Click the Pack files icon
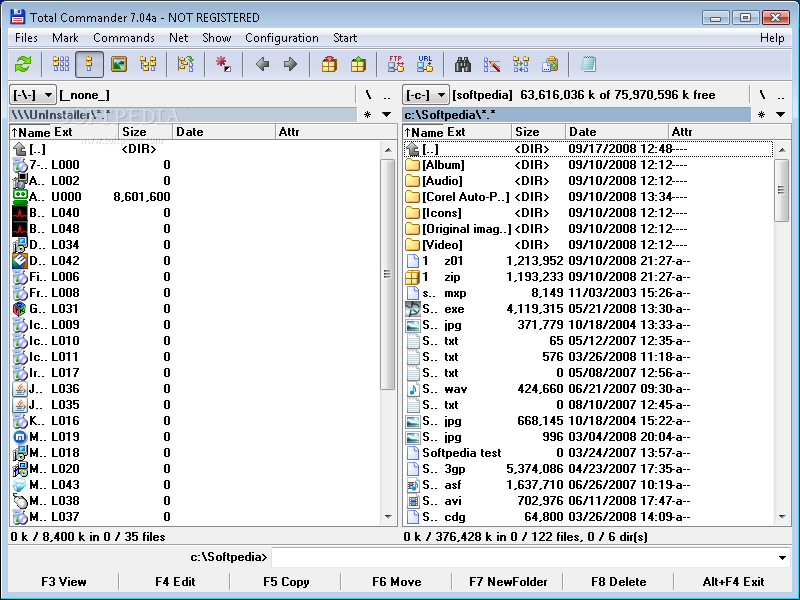The height and width of the screenshot is (600, 800). coord(329,64)
